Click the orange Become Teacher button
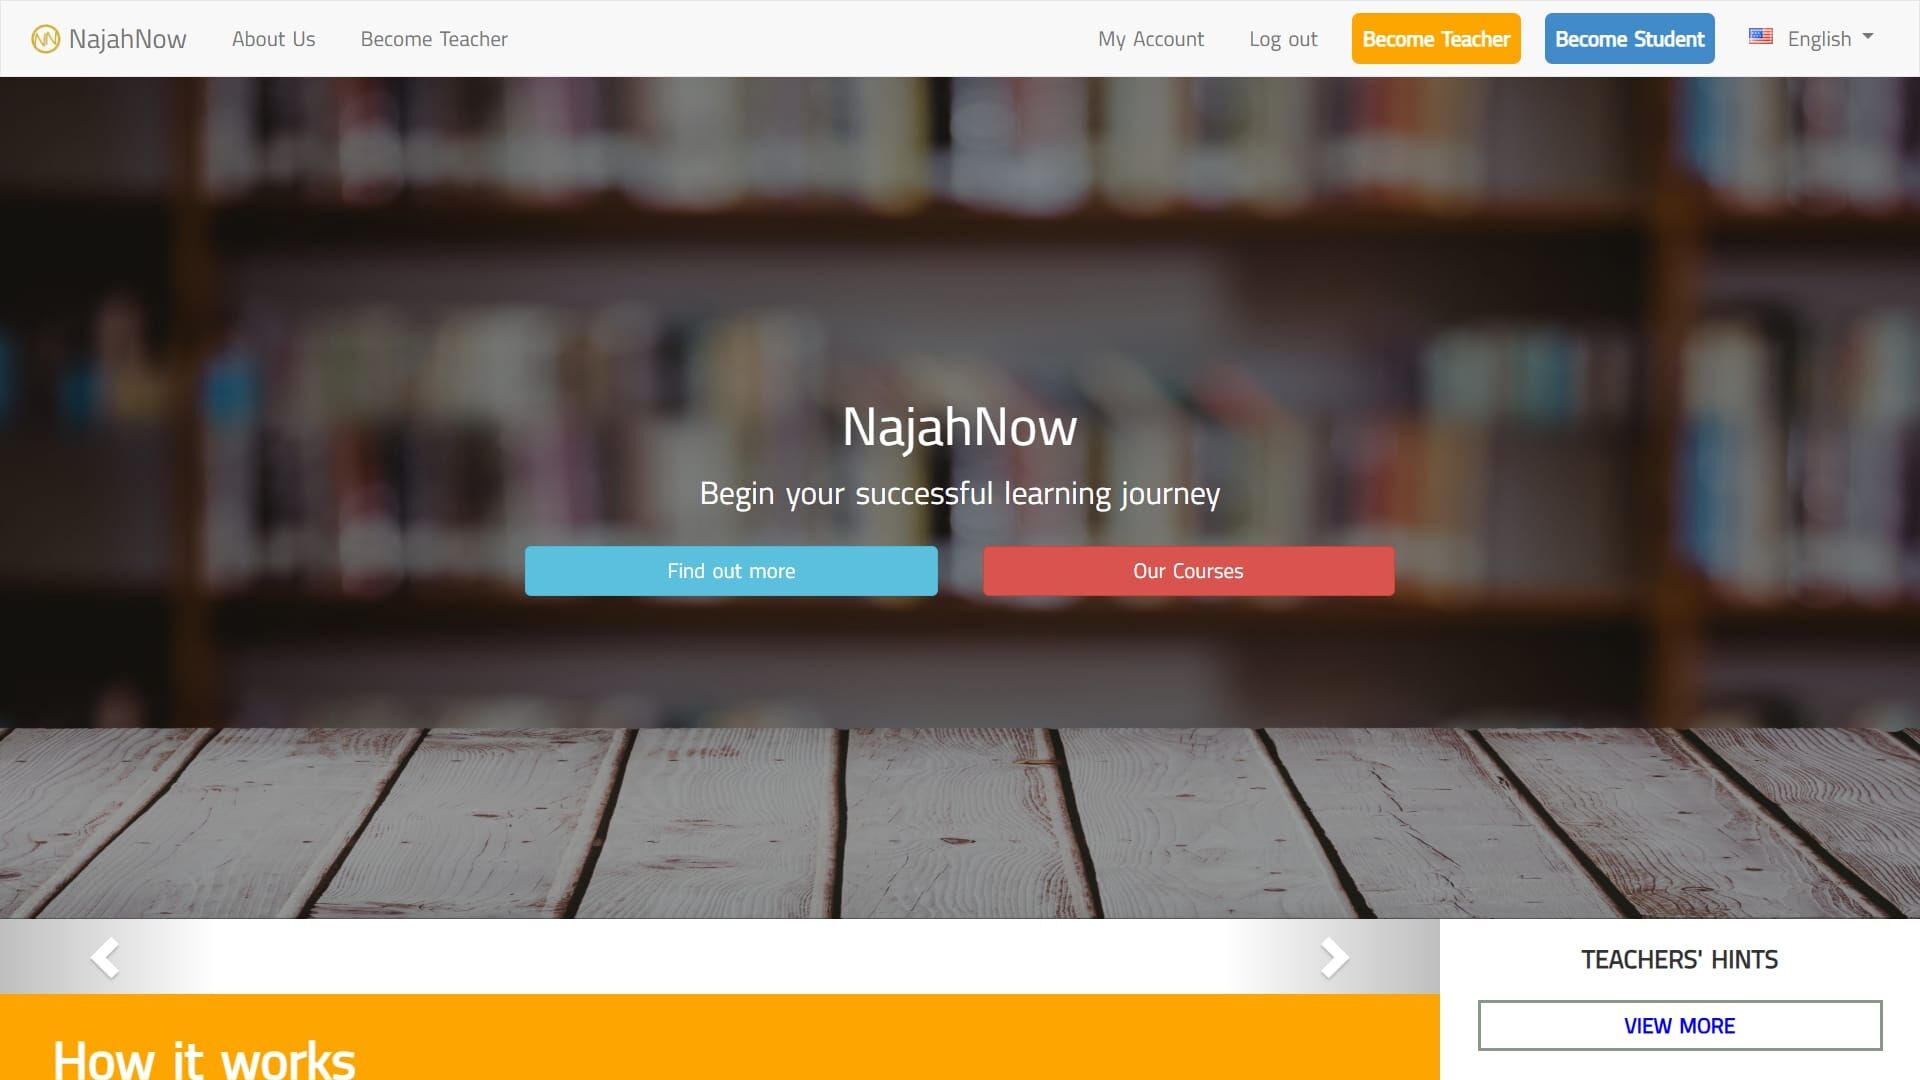This screenshot has height=1080, width=1920. click(1436, 39)
